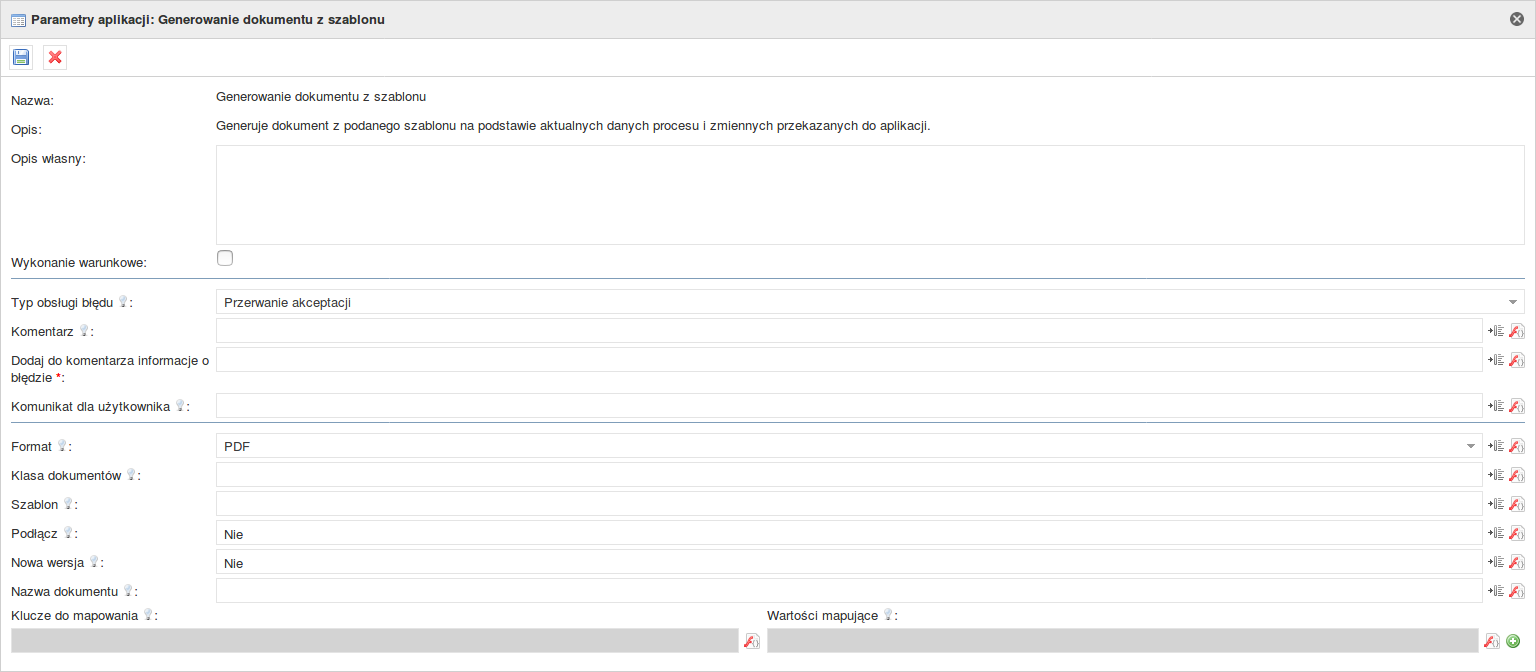
Task: Focus the Komentarz input field
Action: click(x=849, y=331)
